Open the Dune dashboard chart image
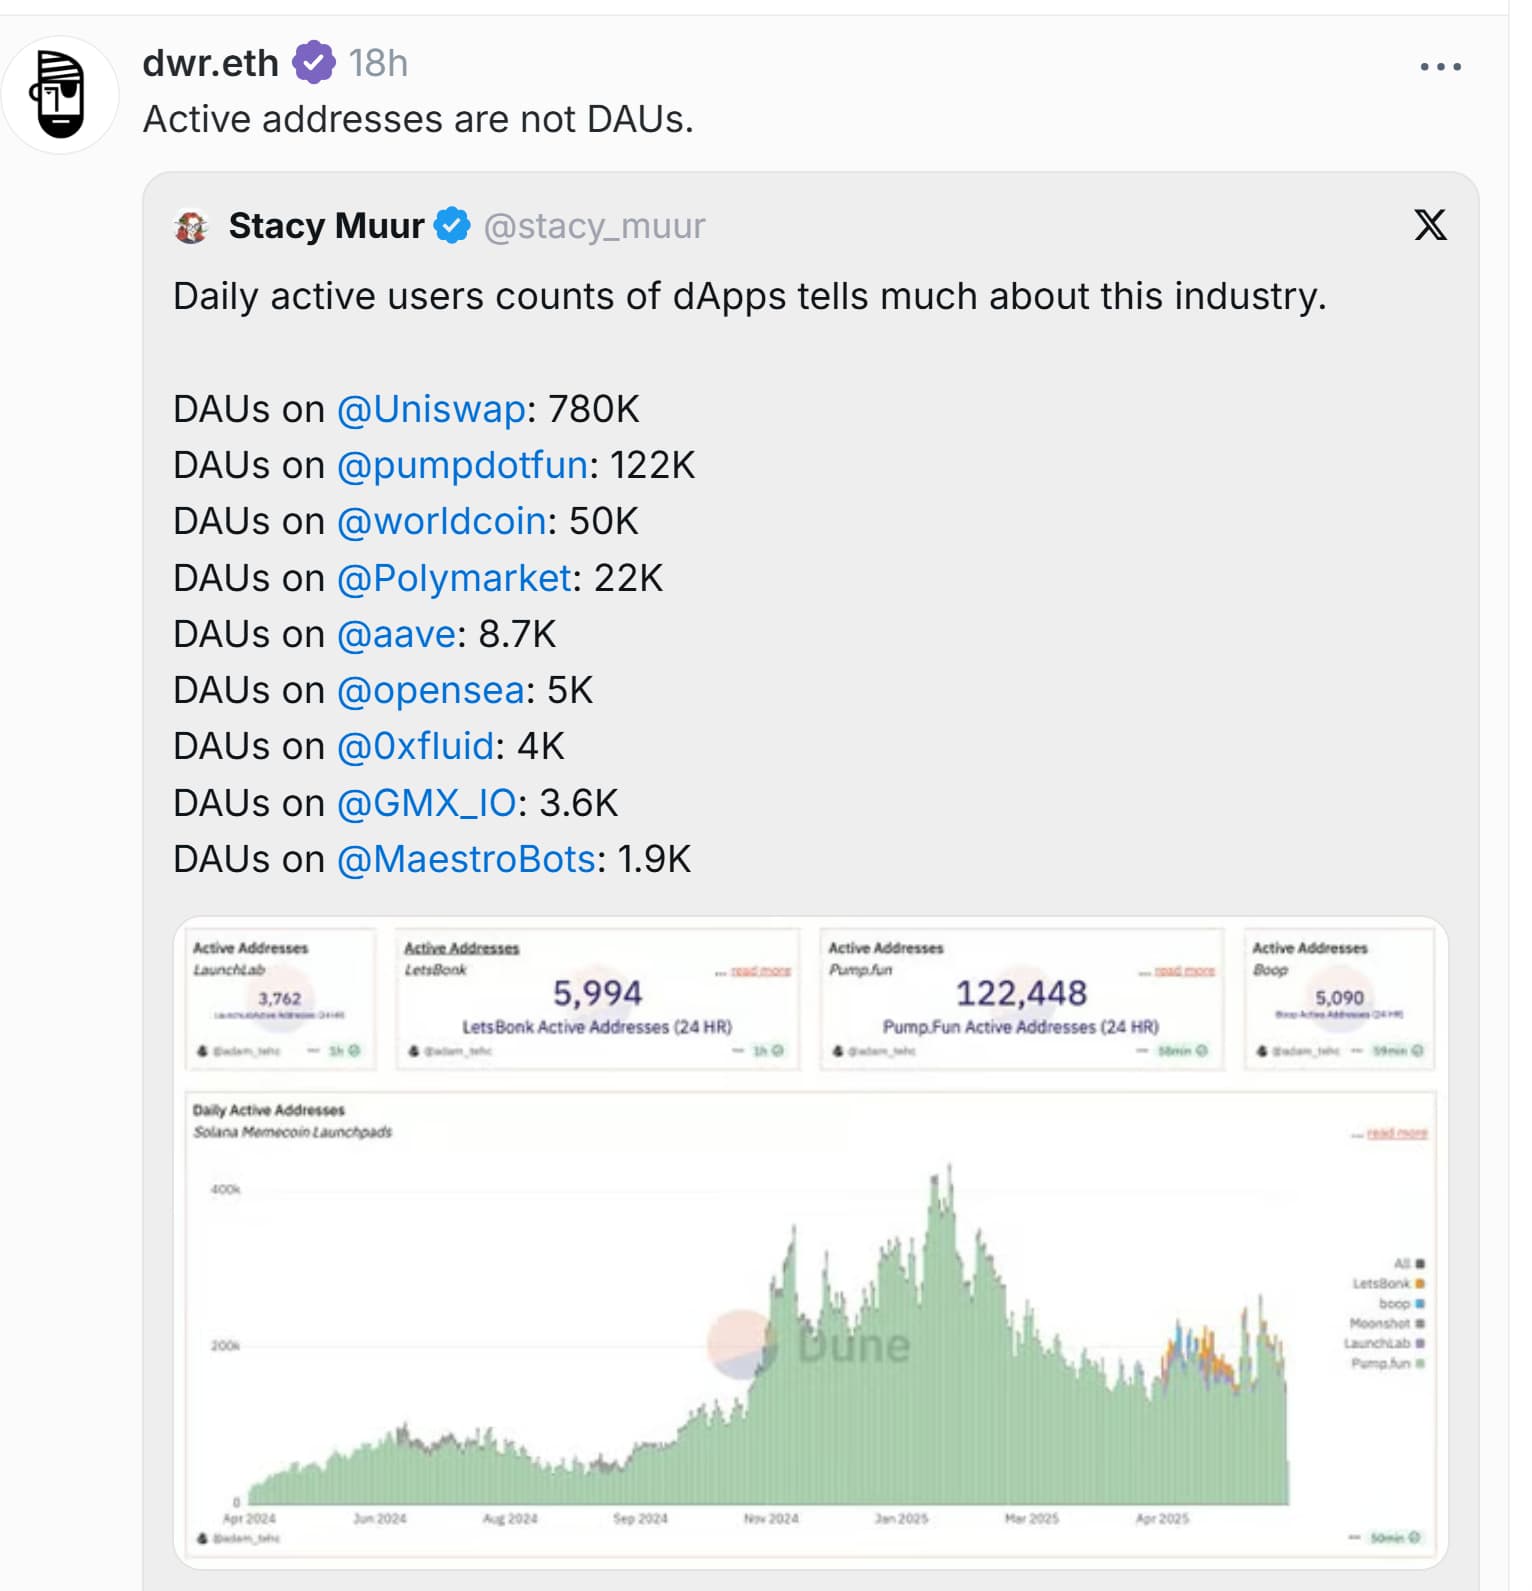 (x=810, y=1240)
